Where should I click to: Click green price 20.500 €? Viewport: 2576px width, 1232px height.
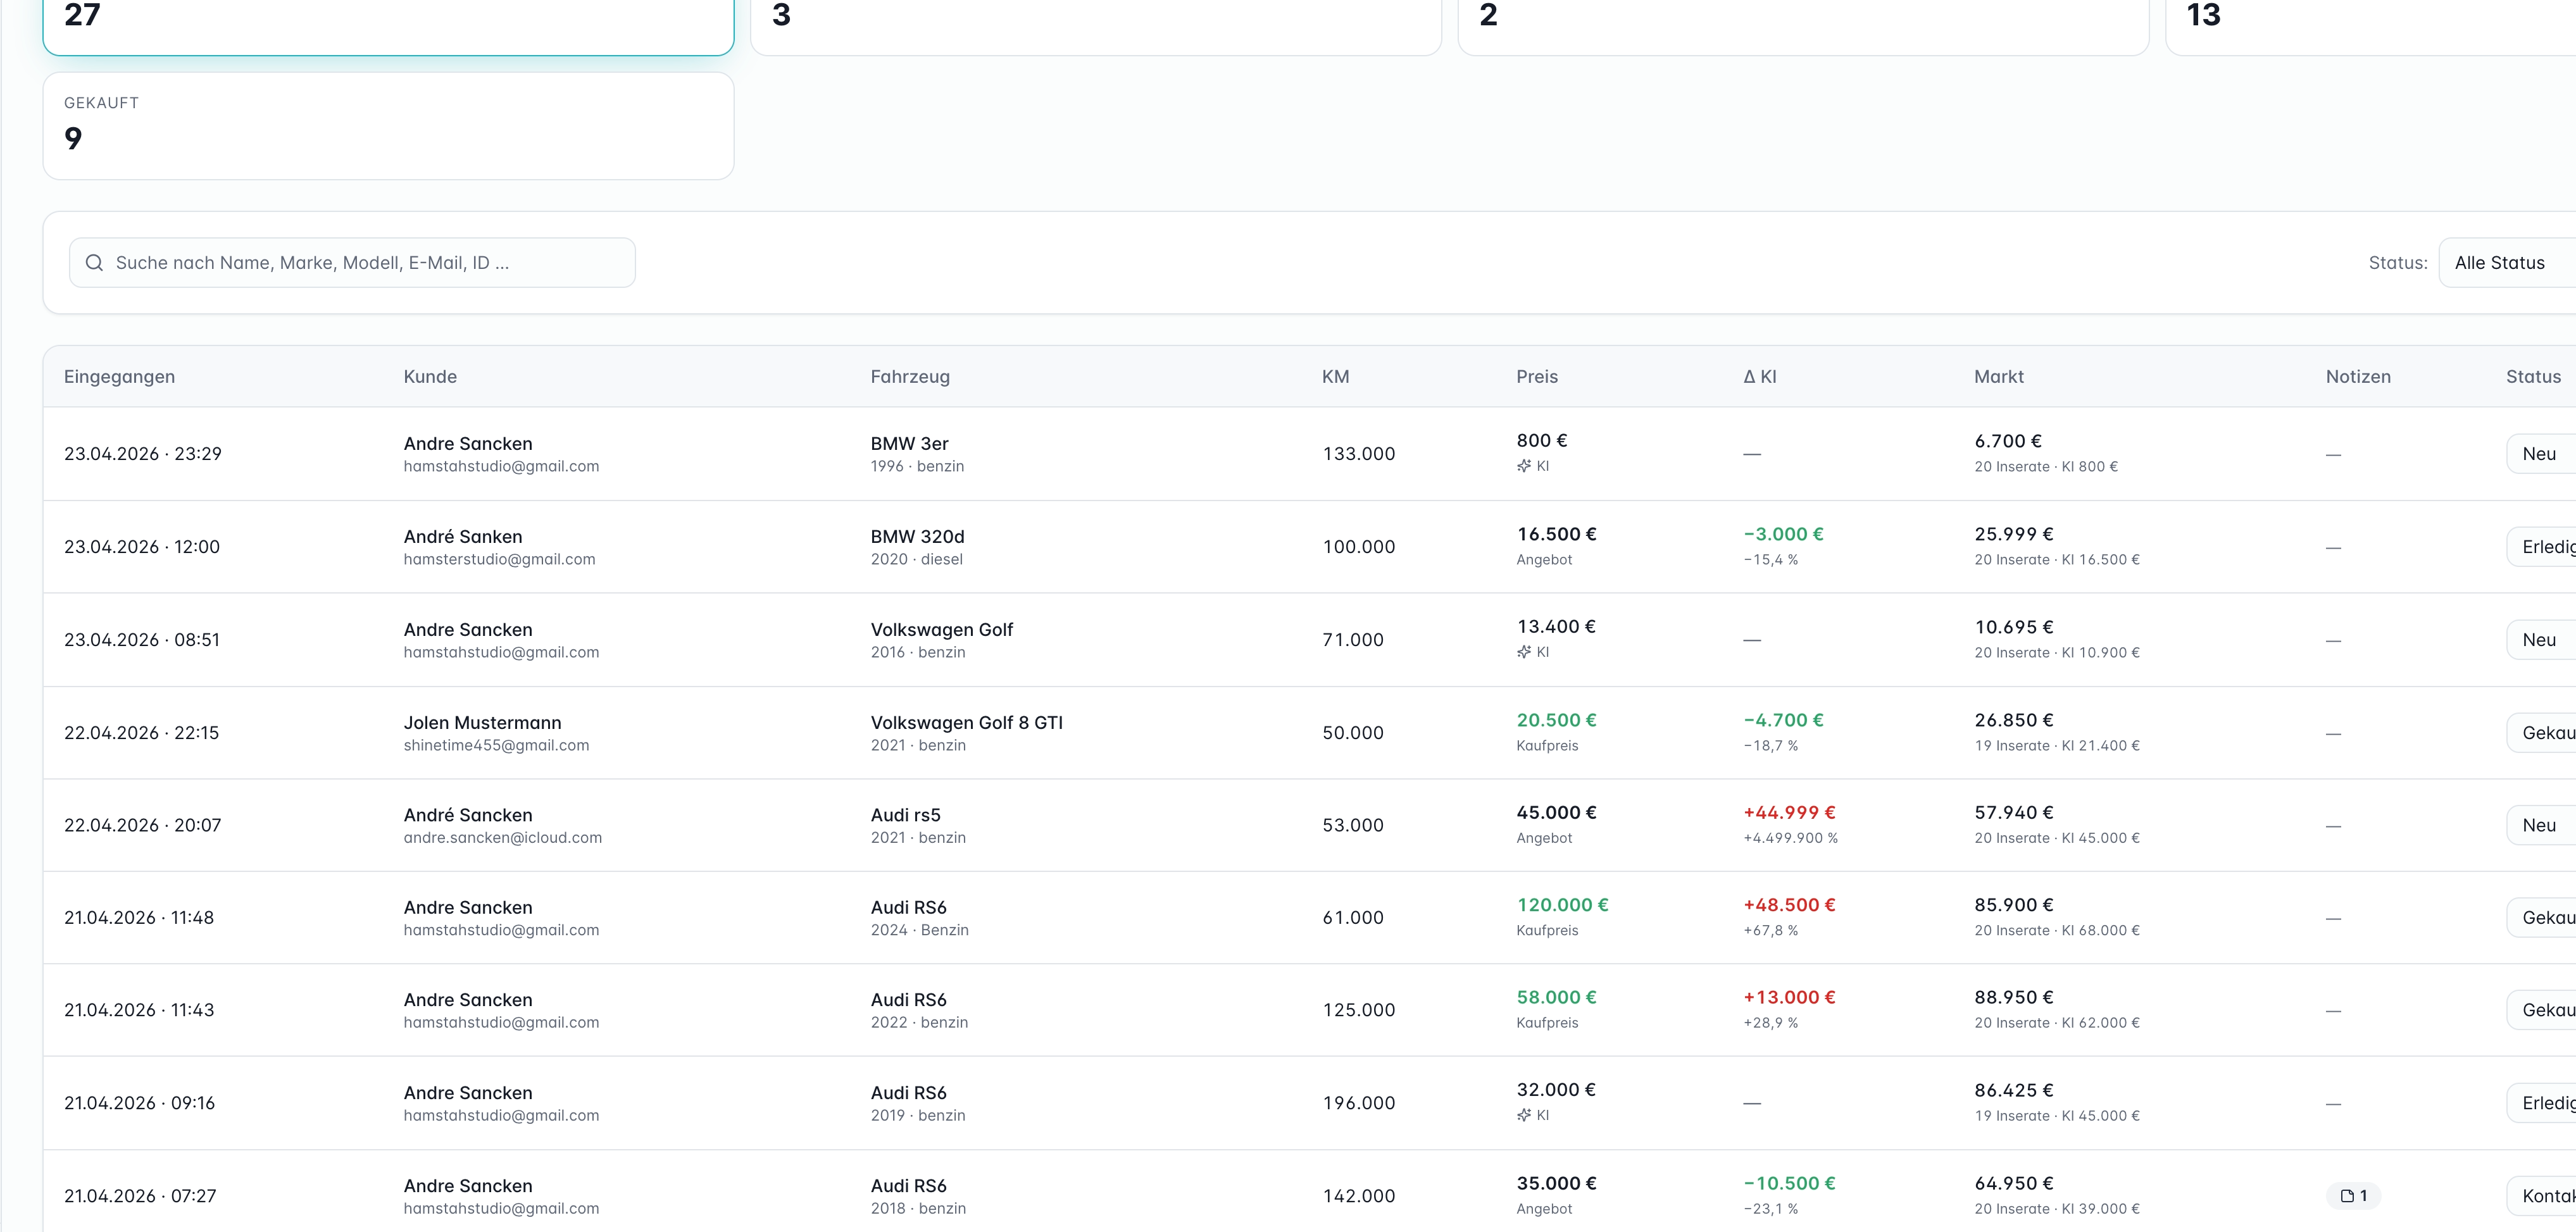pos(1556,720)
